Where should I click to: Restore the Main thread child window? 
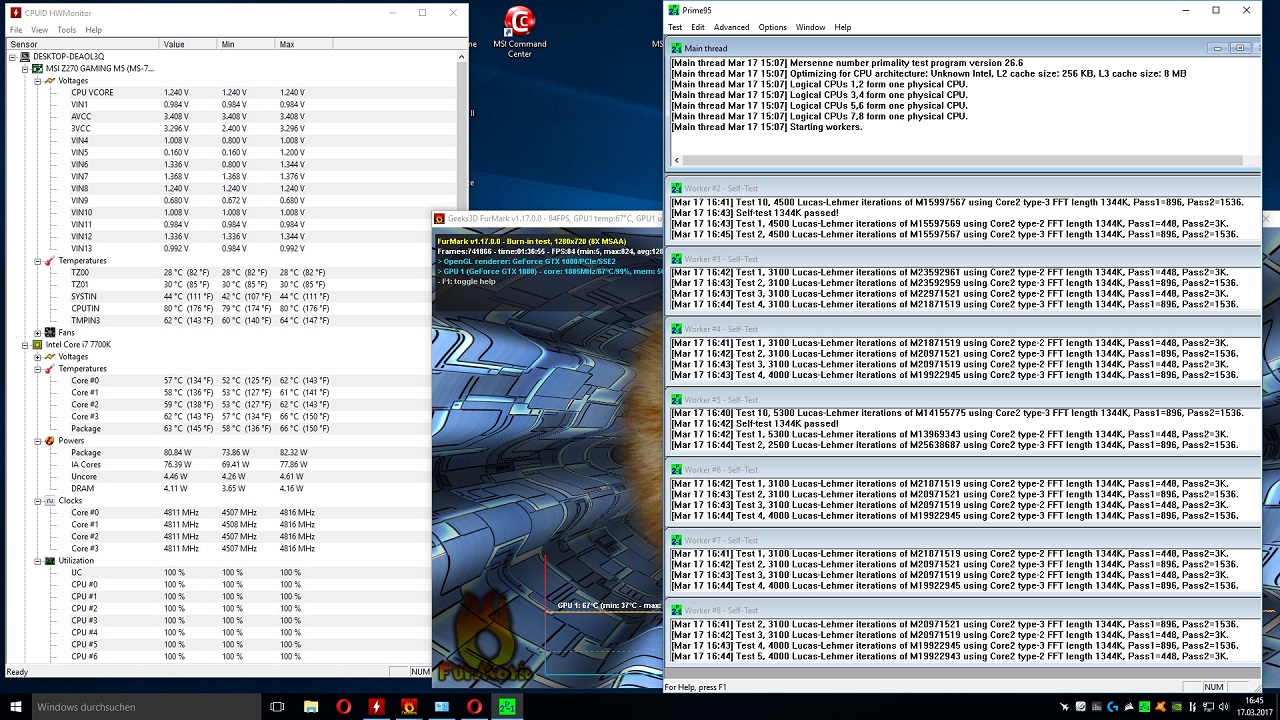(1239, 48)
